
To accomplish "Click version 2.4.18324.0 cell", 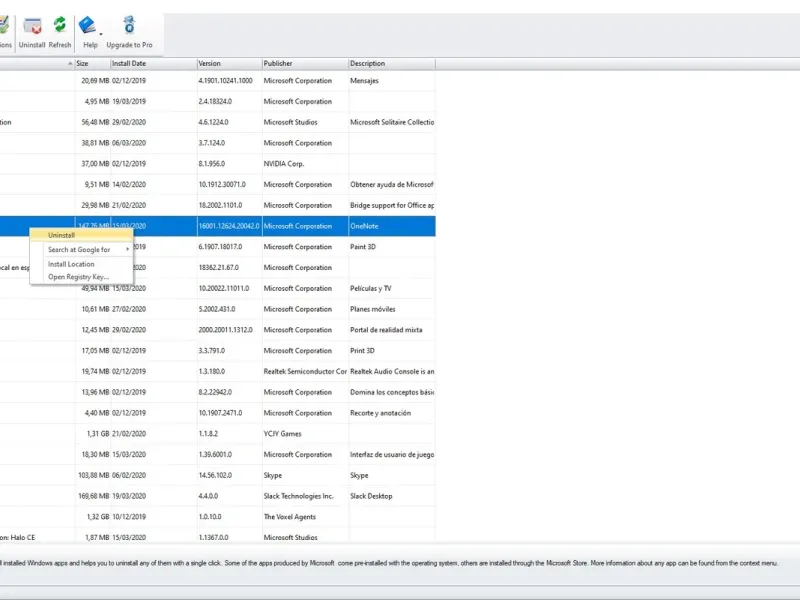I will click(x=215, y=102).
